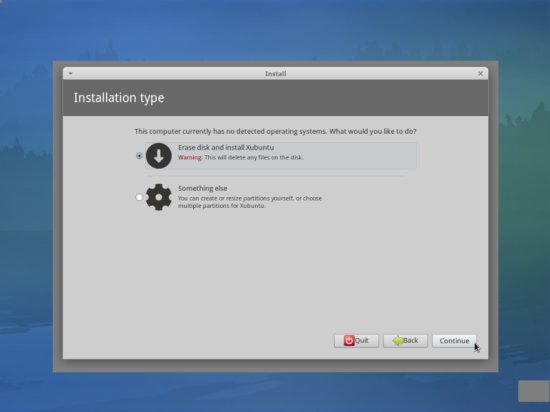Click the Back button label

pyautogui.click(x=410, y=340)
